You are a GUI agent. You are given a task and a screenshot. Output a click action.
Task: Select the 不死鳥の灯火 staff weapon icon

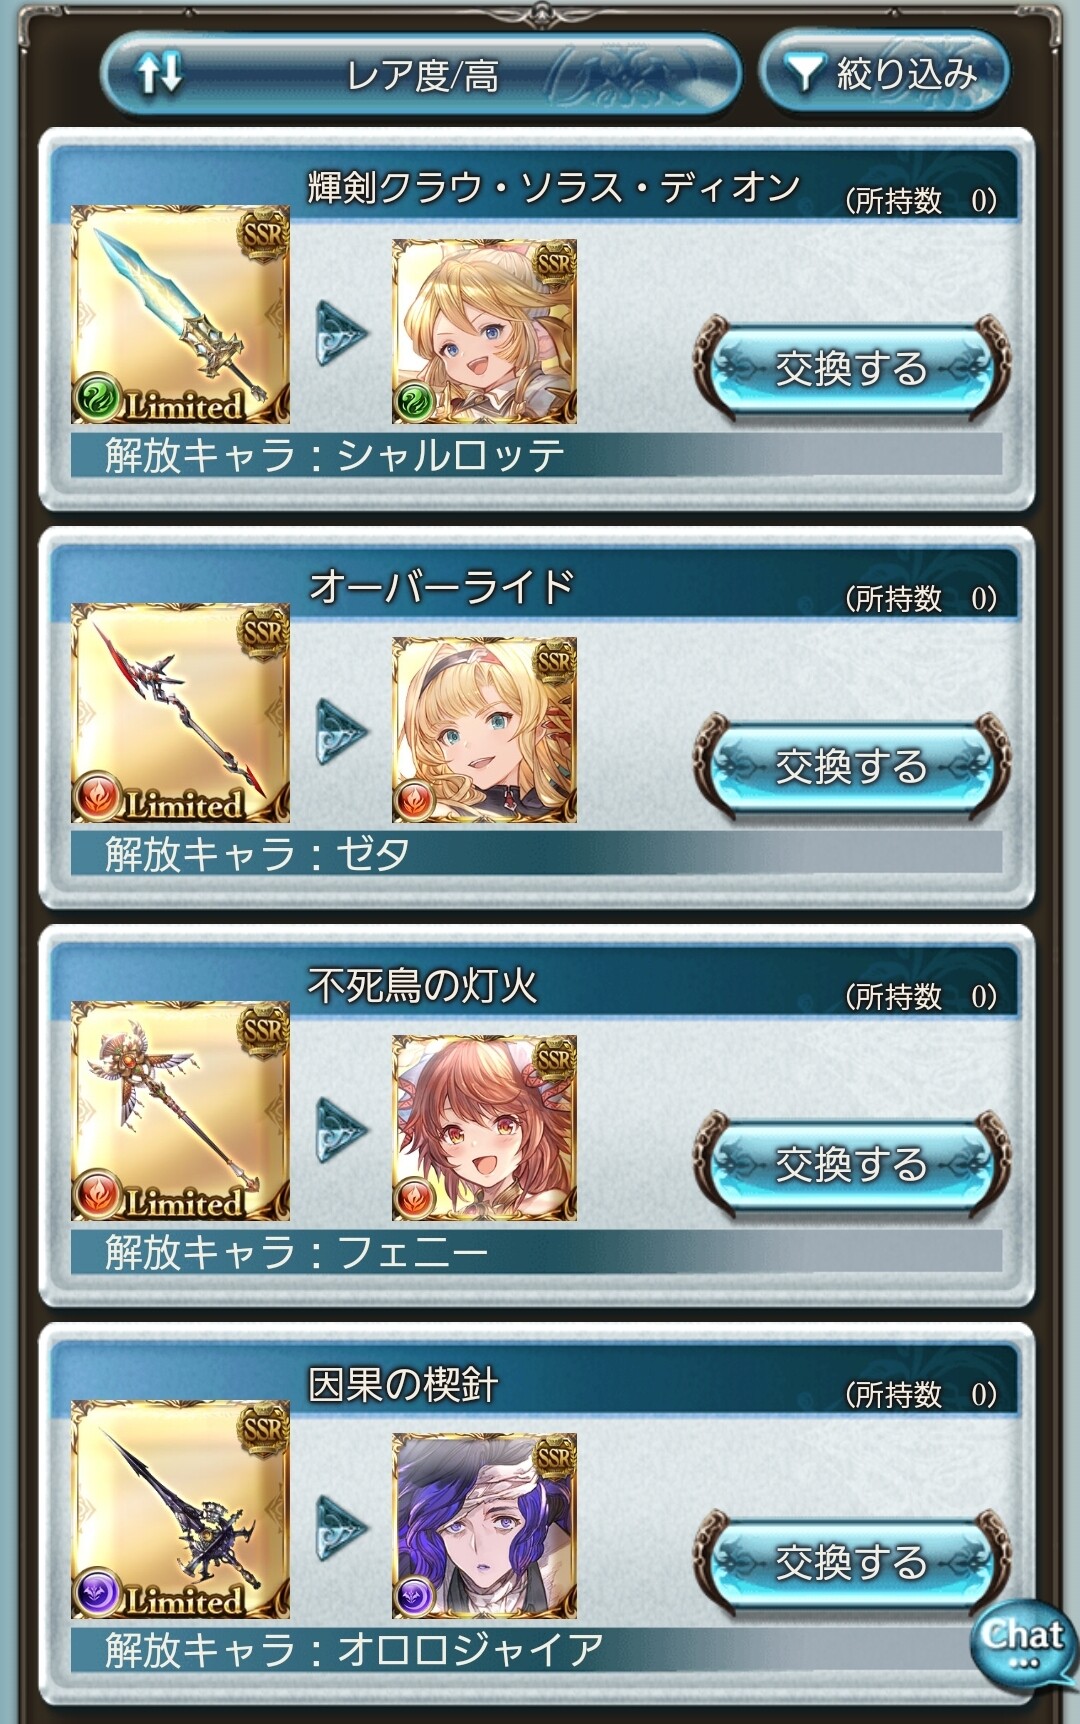point(180,1110)
